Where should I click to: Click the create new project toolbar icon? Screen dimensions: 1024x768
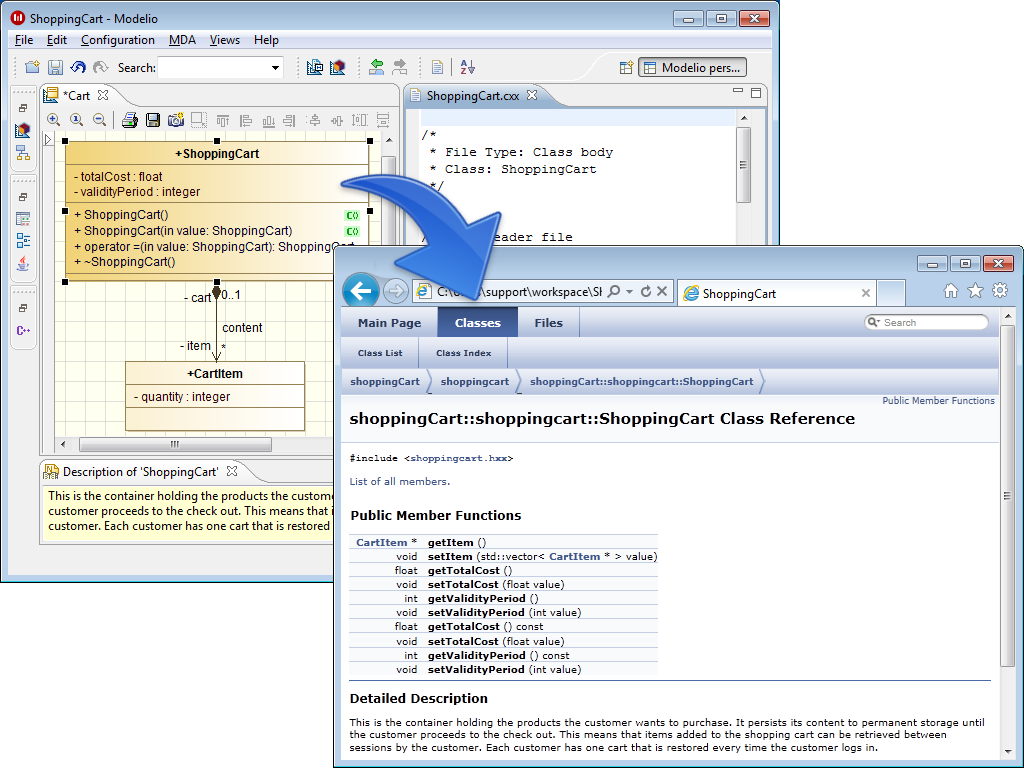click(32, 67)
